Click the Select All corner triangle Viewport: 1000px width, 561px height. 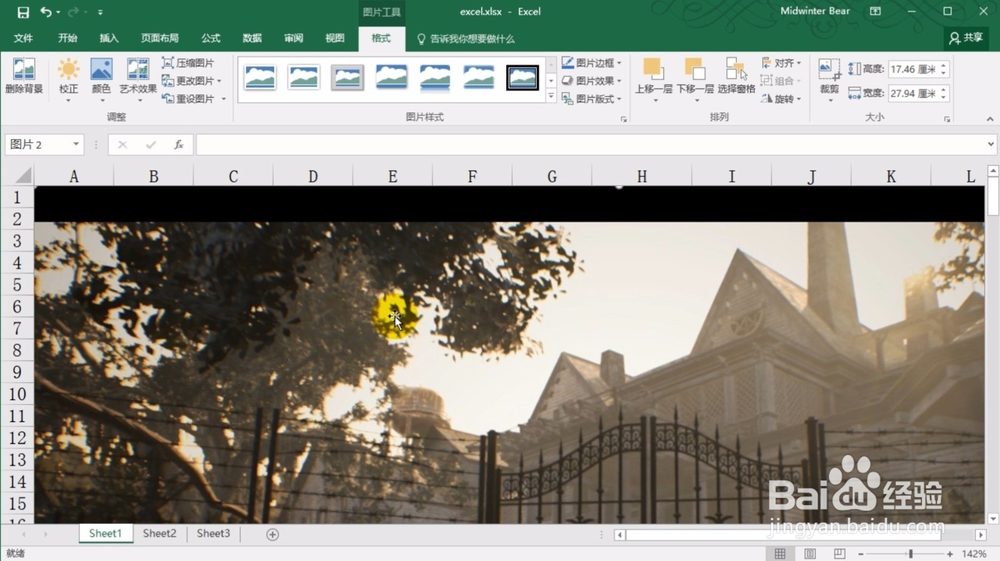(x=22, y=175)
